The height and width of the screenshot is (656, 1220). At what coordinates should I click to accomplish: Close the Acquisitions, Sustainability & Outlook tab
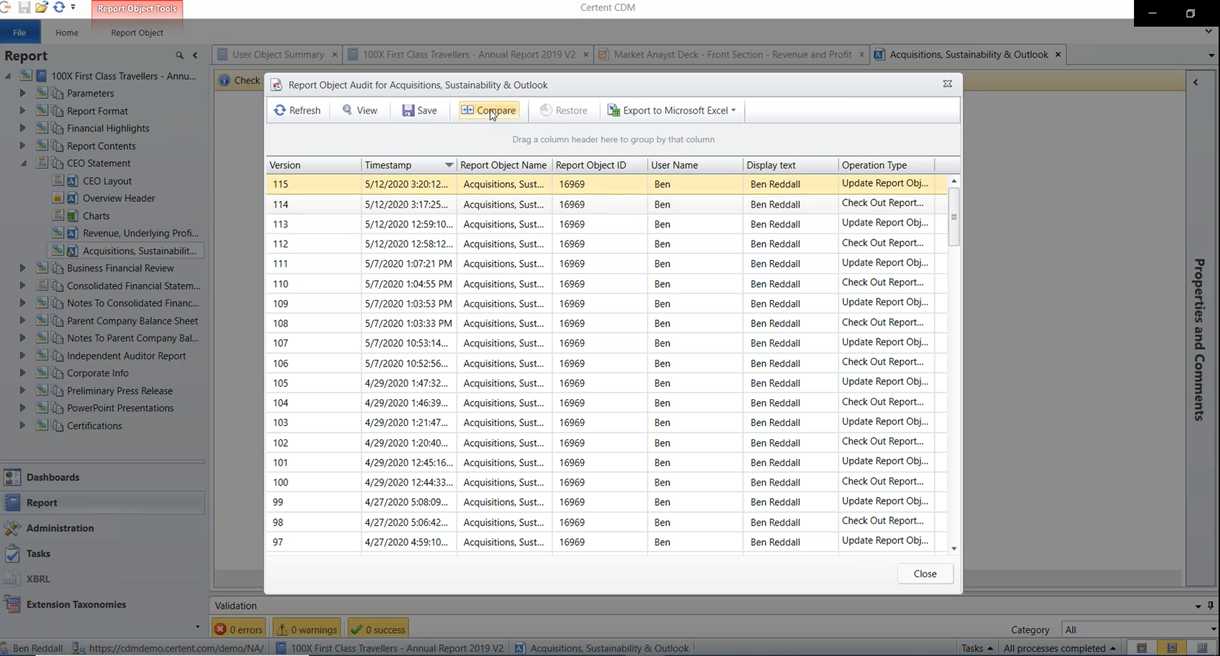click(1059, 55)
